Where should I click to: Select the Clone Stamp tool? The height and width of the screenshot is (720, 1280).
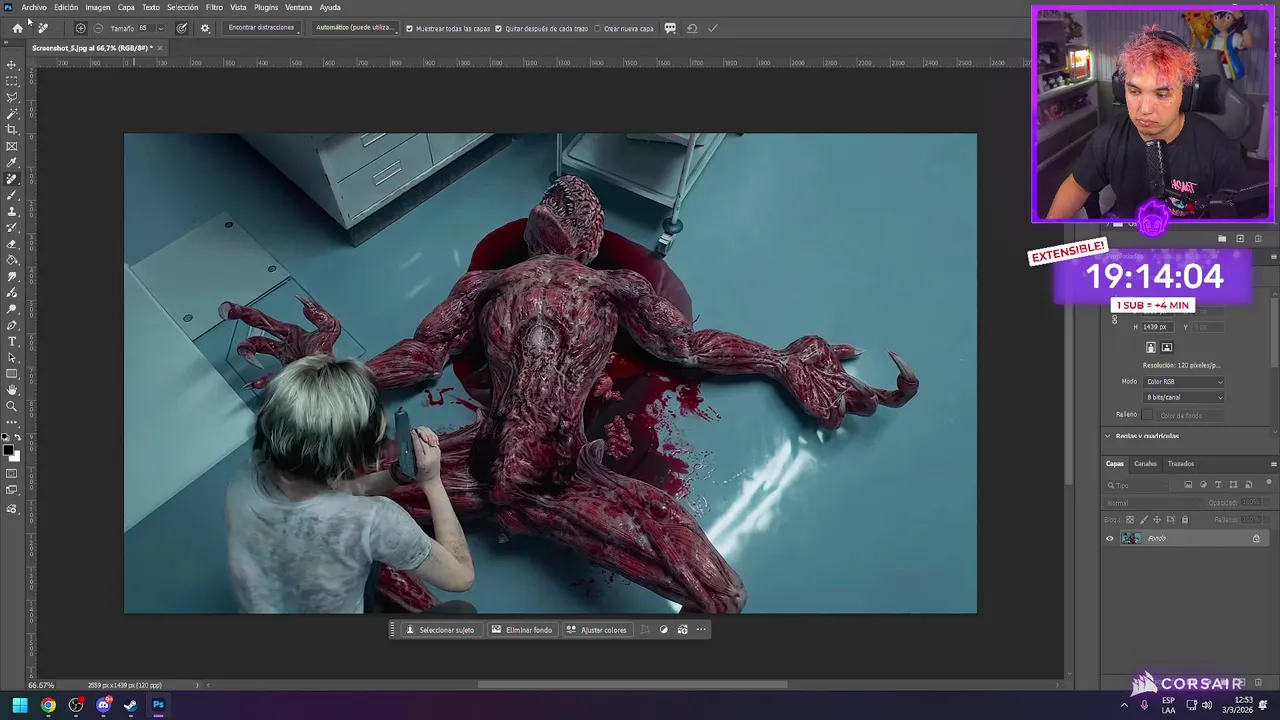pyautogui.click(x=12, y=211)
